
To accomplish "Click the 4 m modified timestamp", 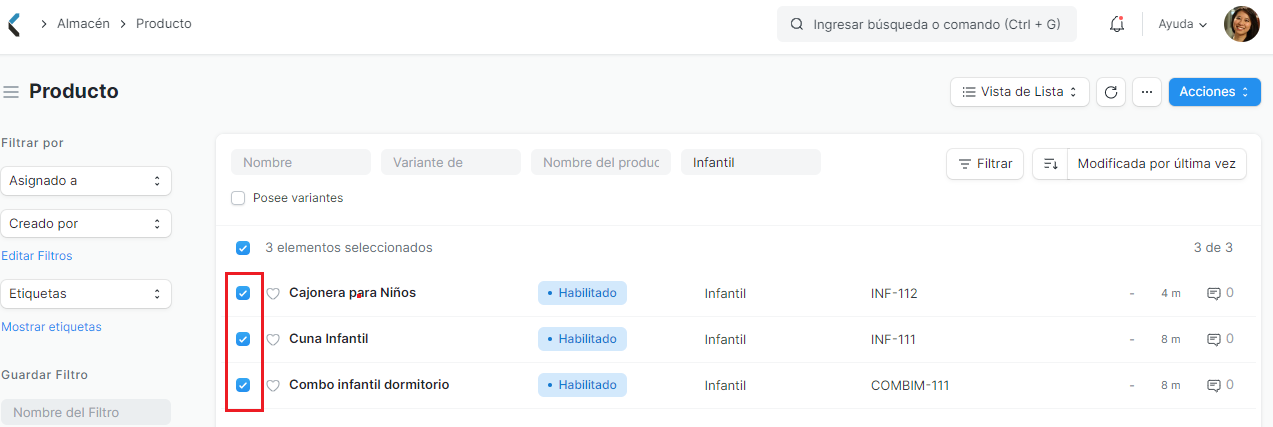I will [1171, 294].
